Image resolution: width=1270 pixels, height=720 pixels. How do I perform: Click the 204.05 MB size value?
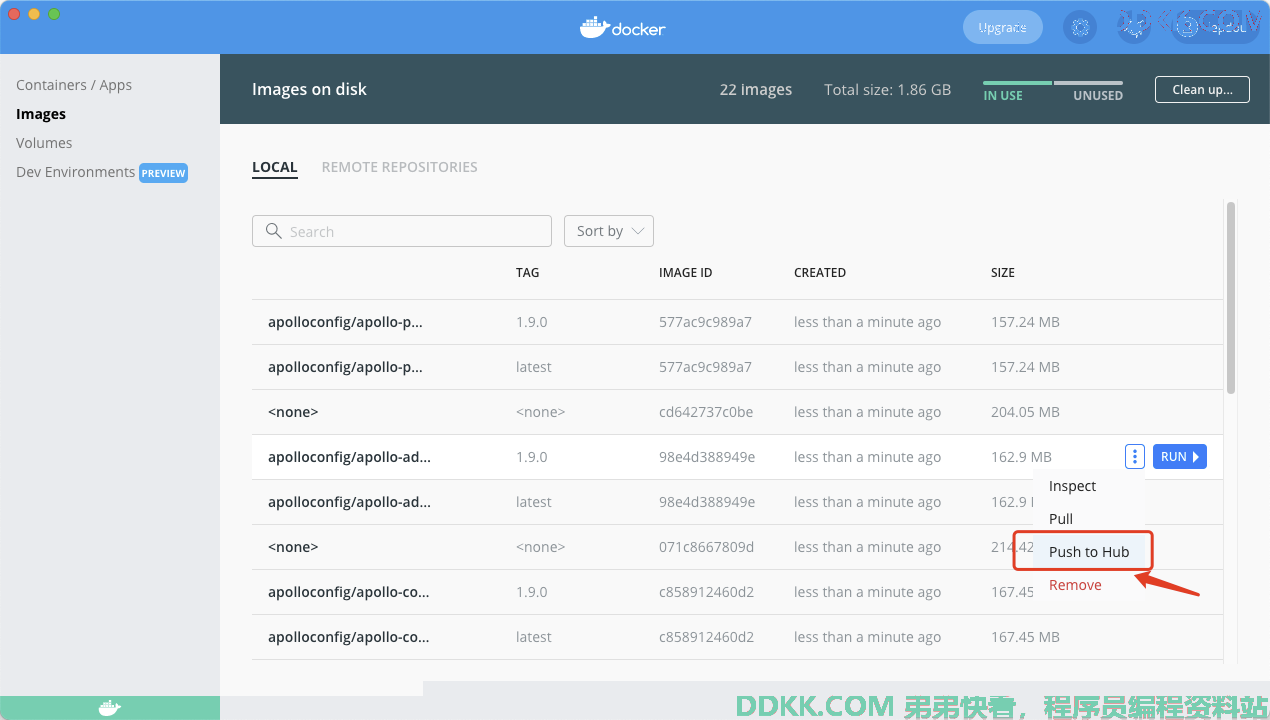click(x=1025, y=412)
